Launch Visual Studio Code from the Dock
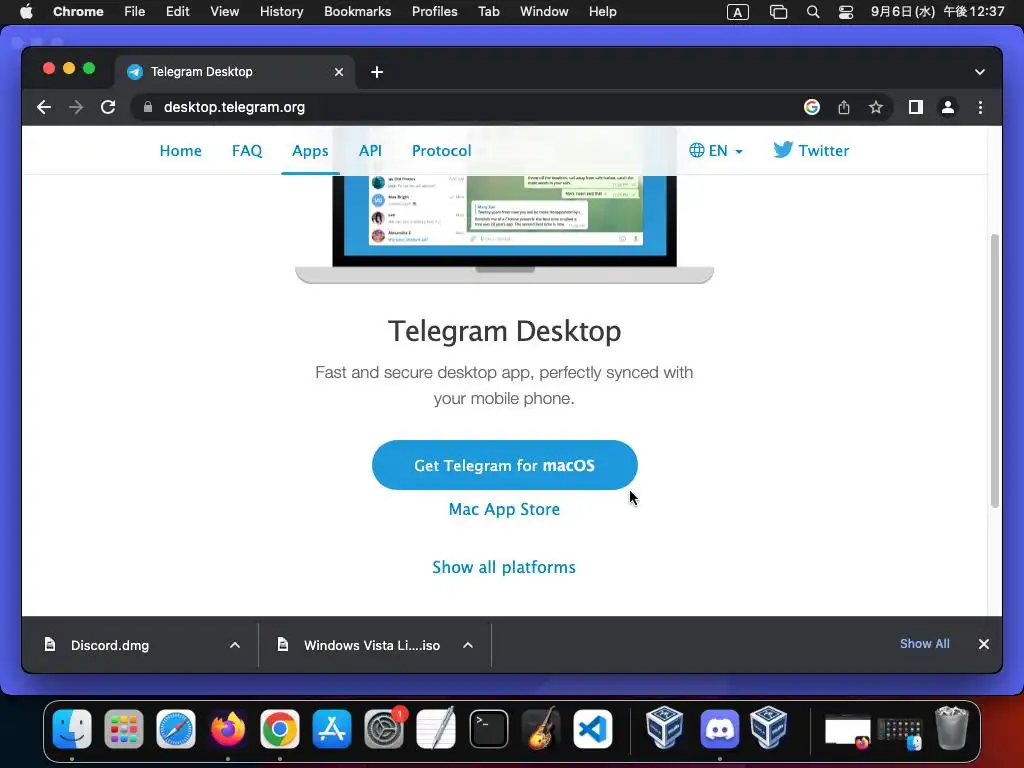Image resolution: width=1024 pixels, height=768 pixels. [593, 729]
